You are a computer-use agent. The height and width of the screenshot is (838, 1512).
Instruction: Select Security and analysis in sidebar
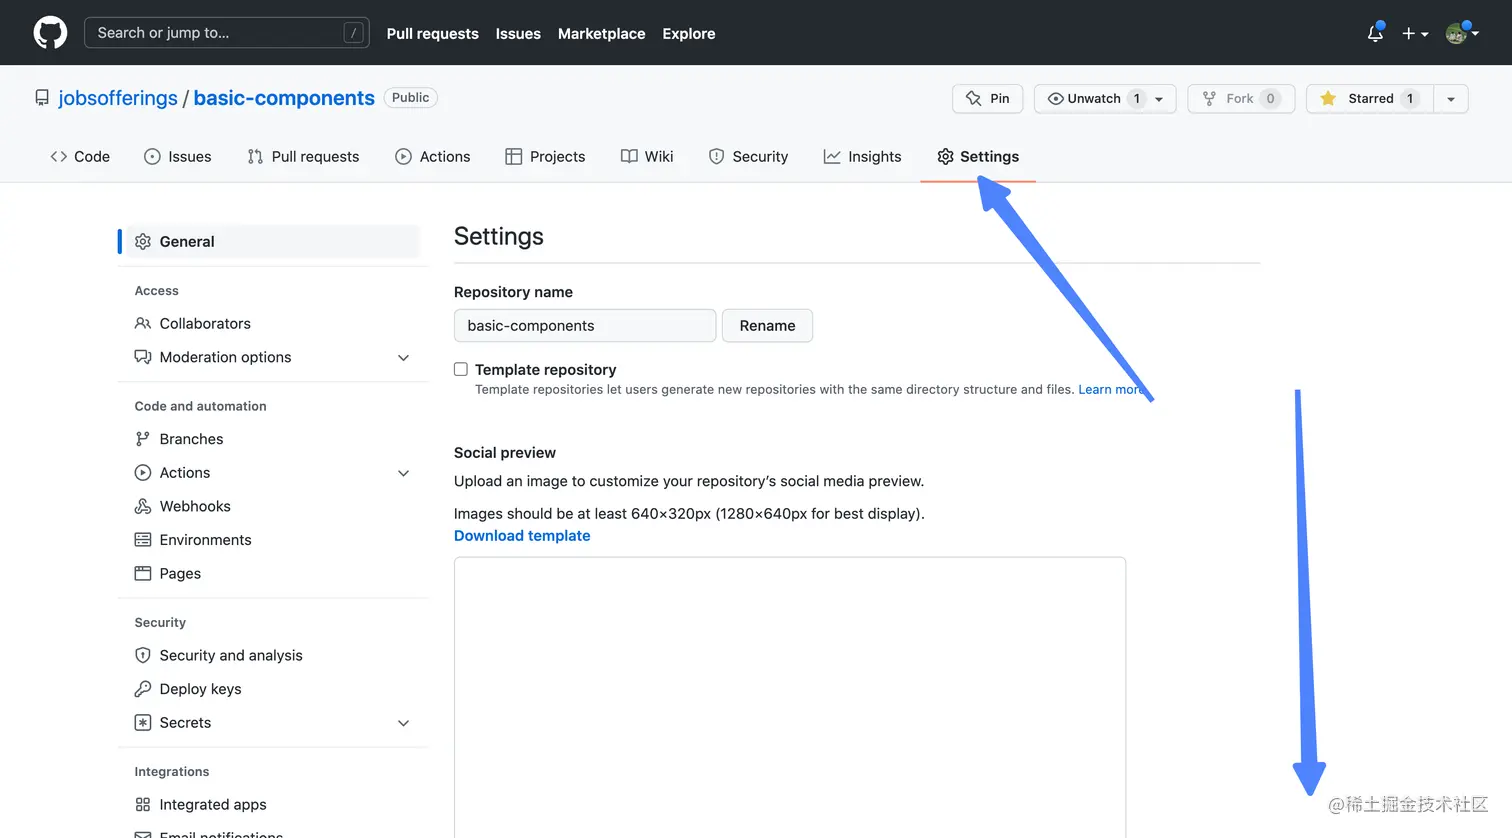click(x=231, y=655)
